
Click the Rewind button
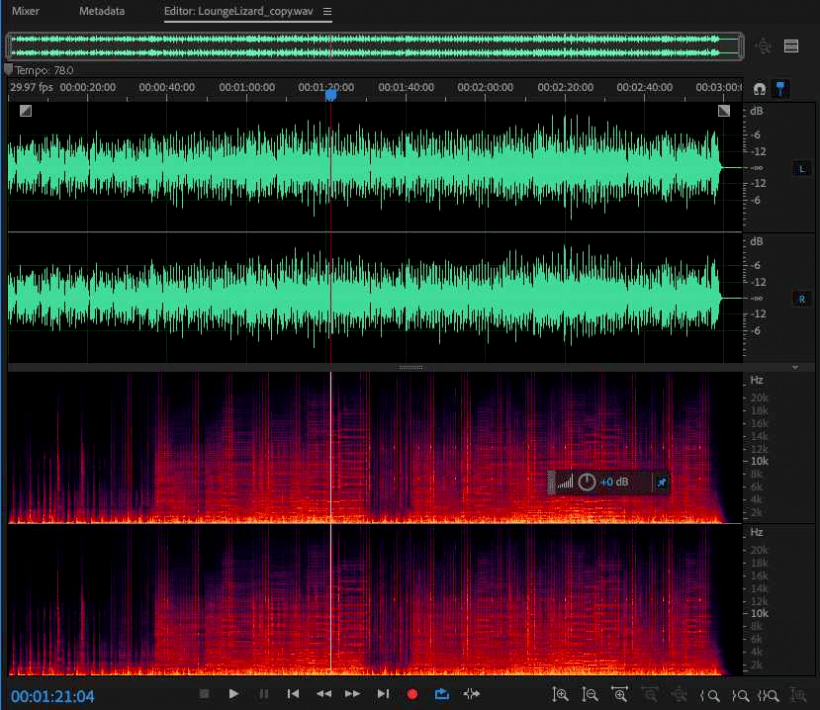point(324,694)
